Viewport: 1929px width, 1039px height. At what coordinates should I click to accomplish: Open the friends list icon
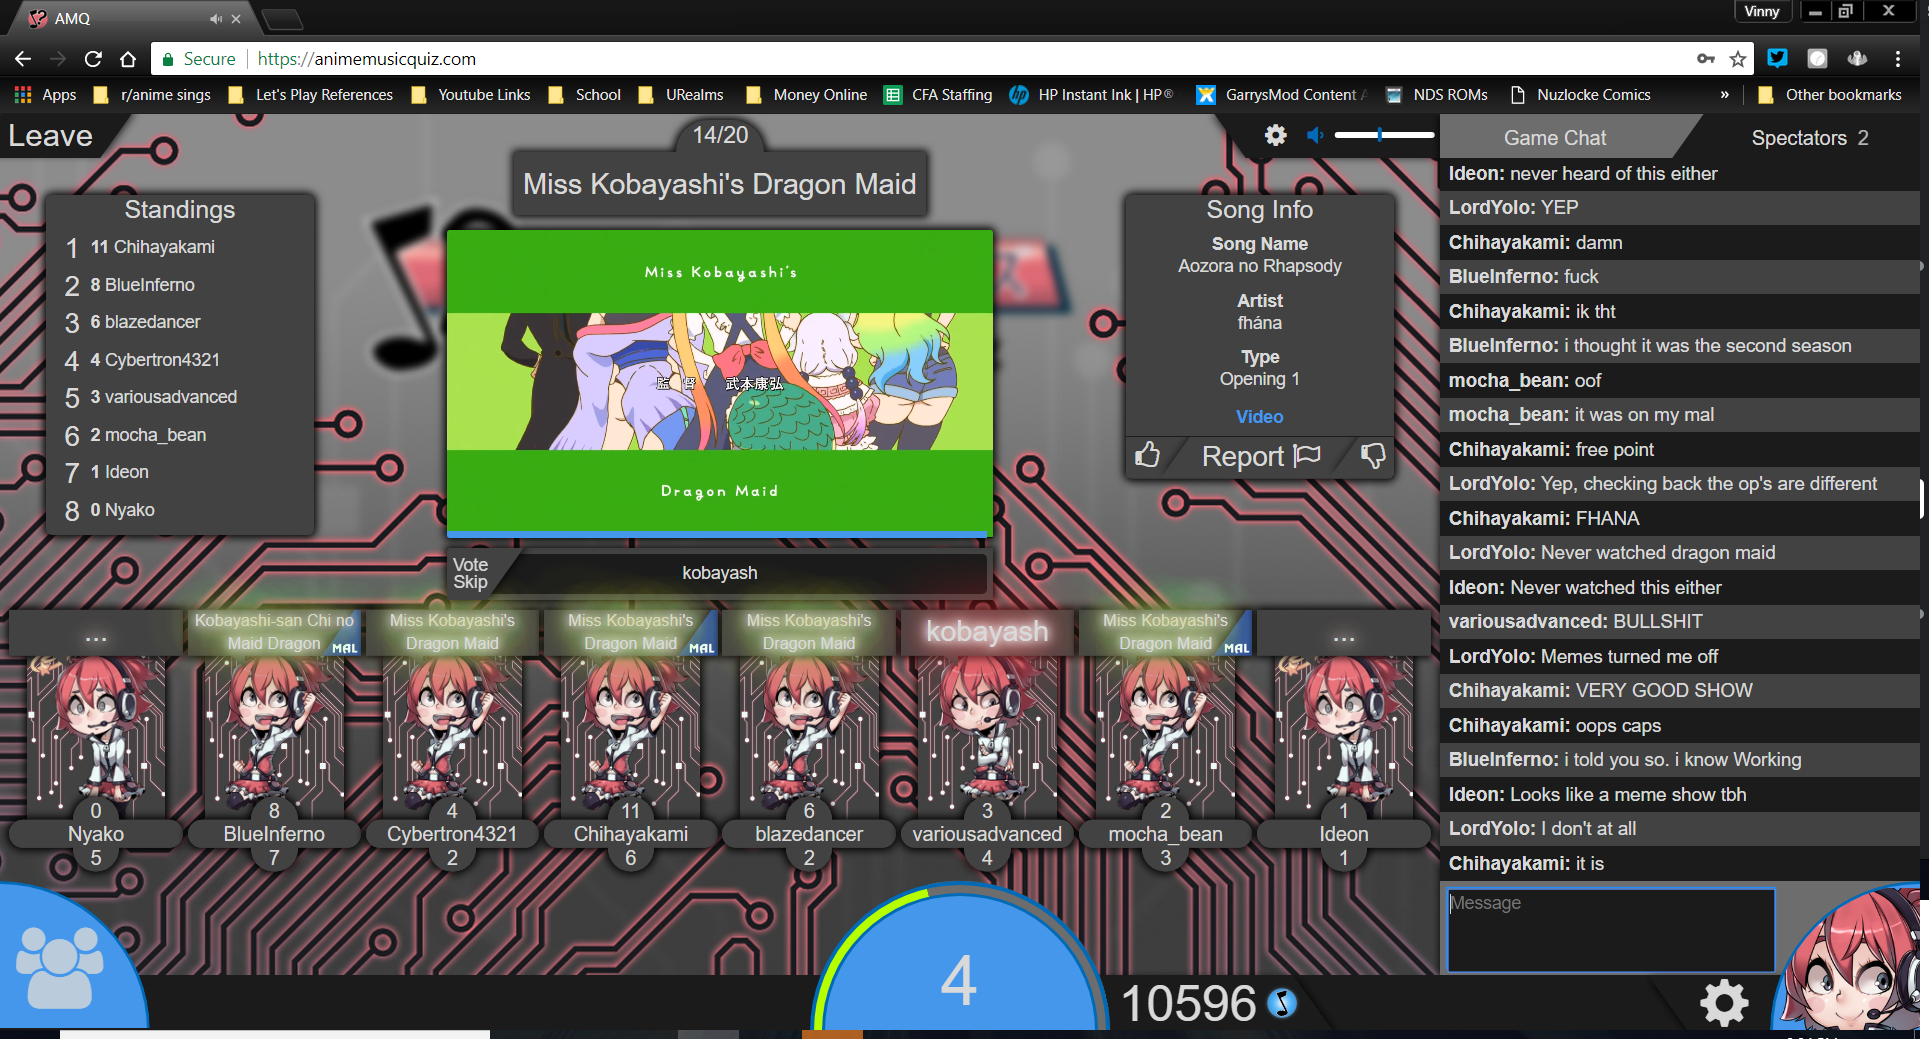(x=60, y=966)
